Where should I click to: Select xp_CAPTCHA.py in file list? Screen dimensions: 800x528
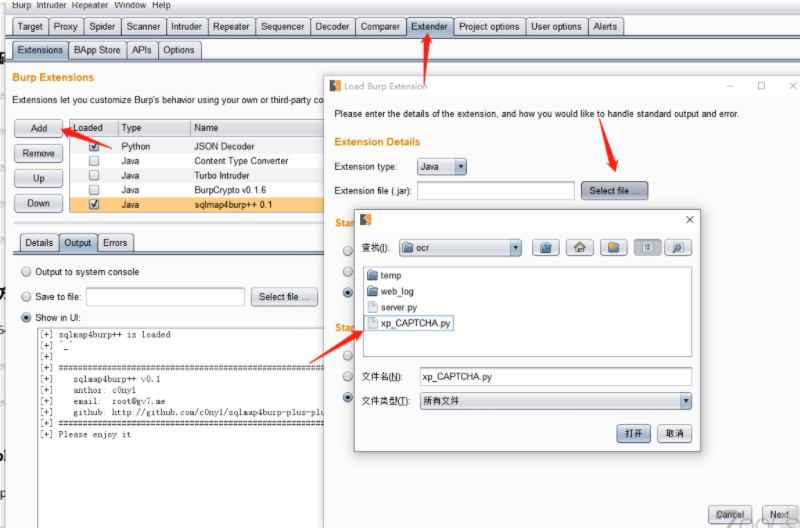pos(409,323)
